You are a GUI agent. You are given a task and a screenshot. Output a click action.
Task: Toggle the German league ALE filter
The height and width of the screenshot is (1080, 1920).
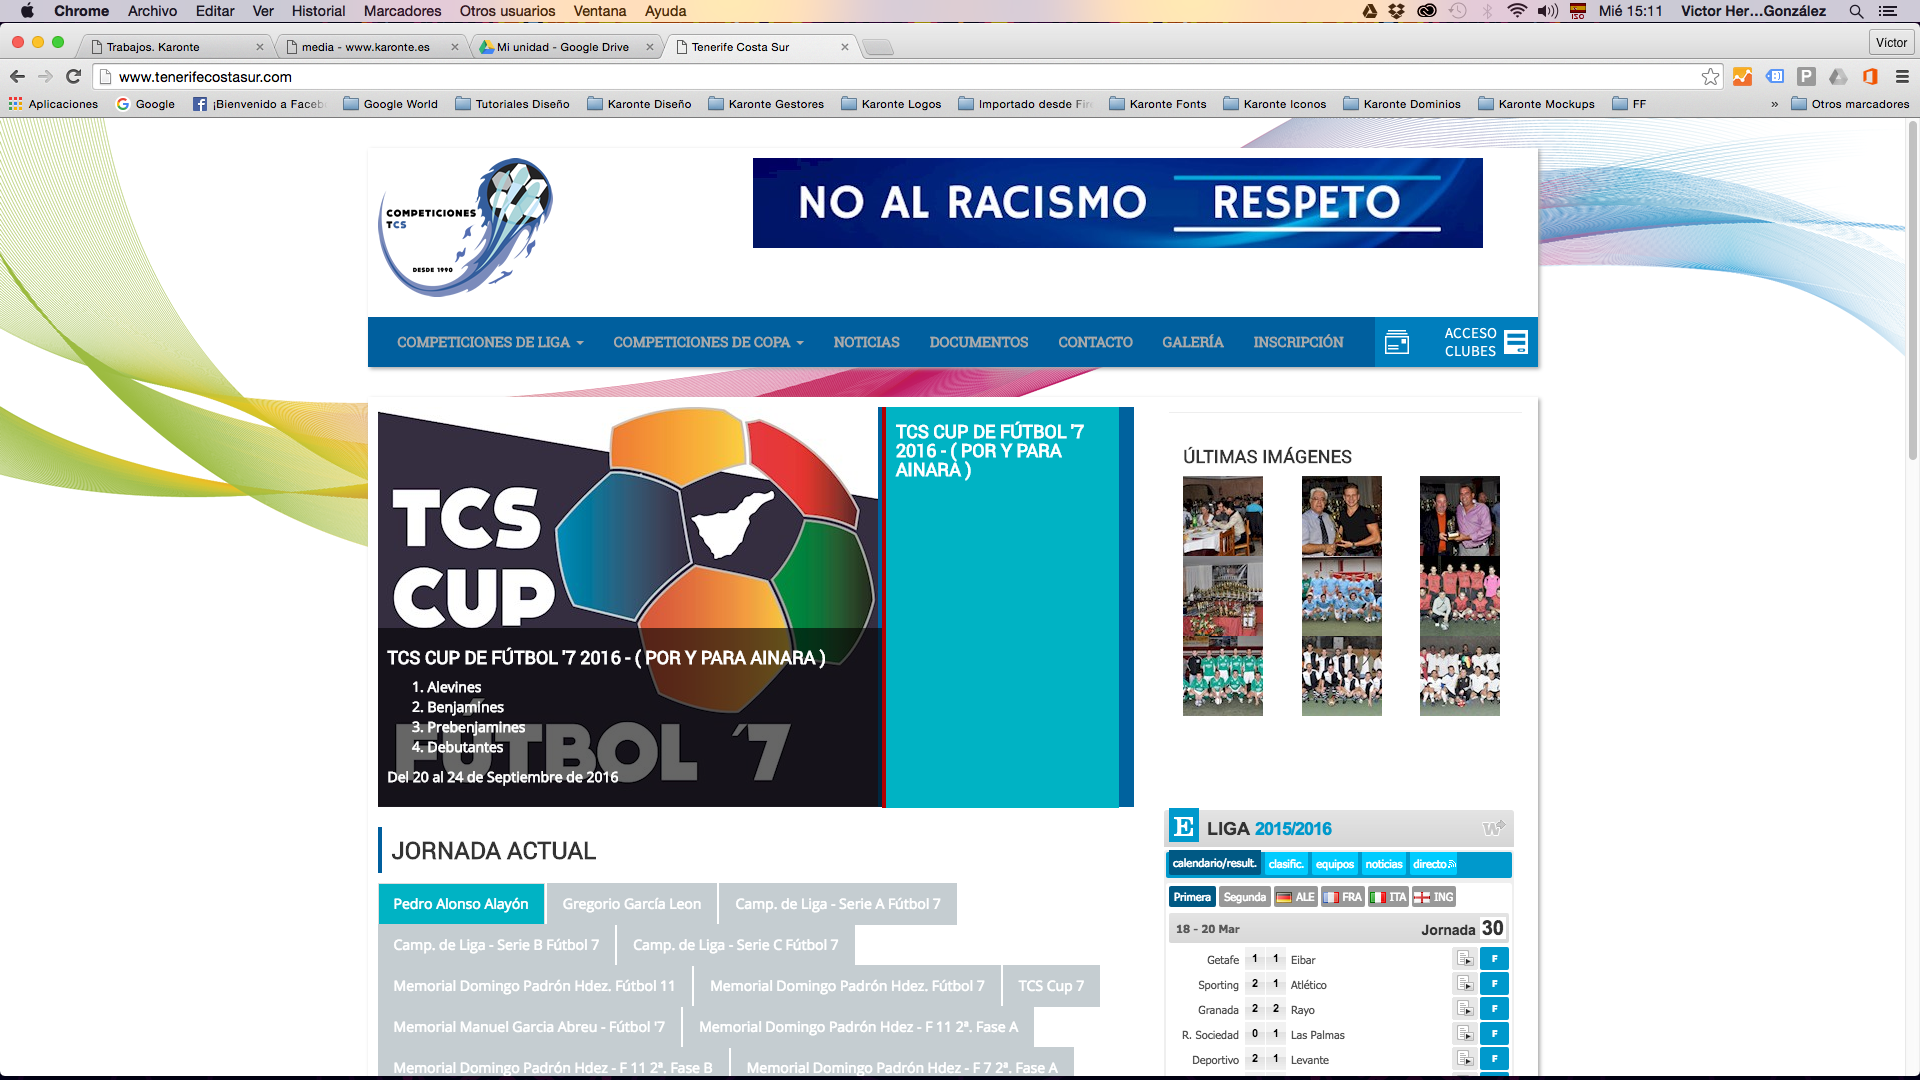point(1296,897)
